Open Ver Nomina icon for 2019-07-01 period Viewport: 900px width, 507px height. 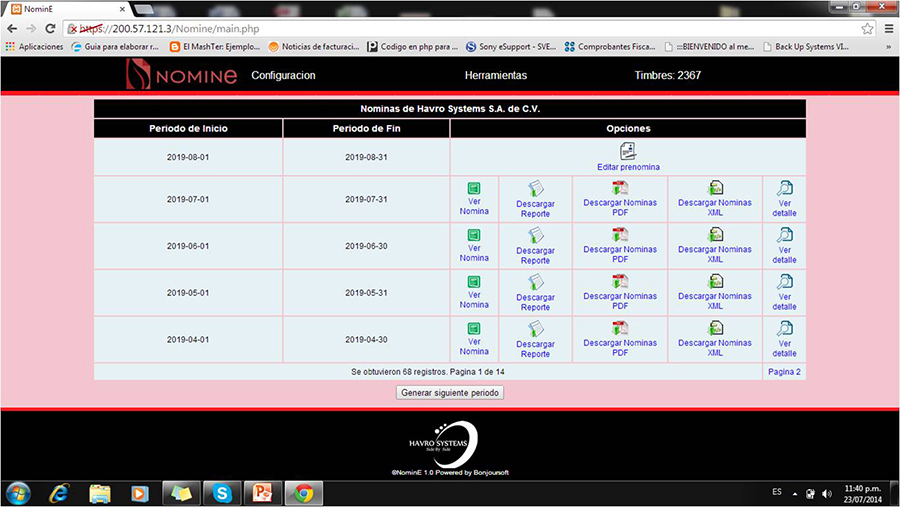click(x=474, y=187)
